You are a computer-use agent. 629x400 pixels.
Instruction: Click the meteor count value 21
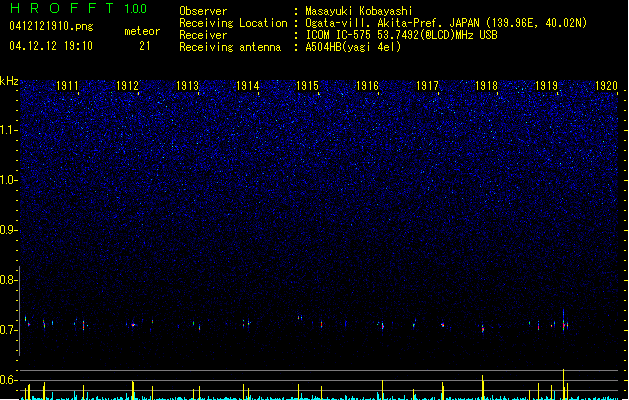point(145,46)
